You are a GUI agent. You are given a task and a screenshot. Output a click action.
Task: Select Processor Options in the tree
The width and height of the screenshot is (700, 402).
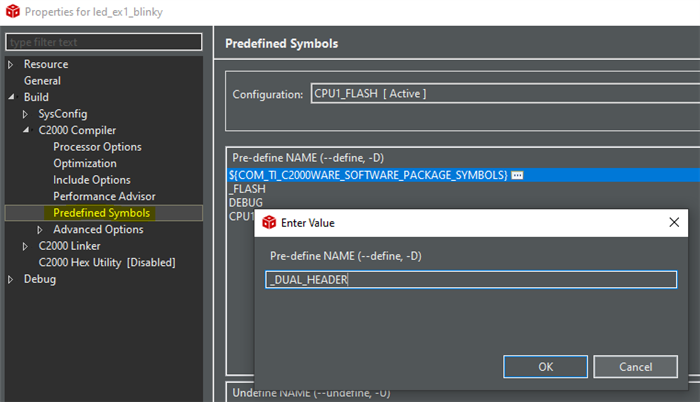pyautogui.click(x=97, y=147)
